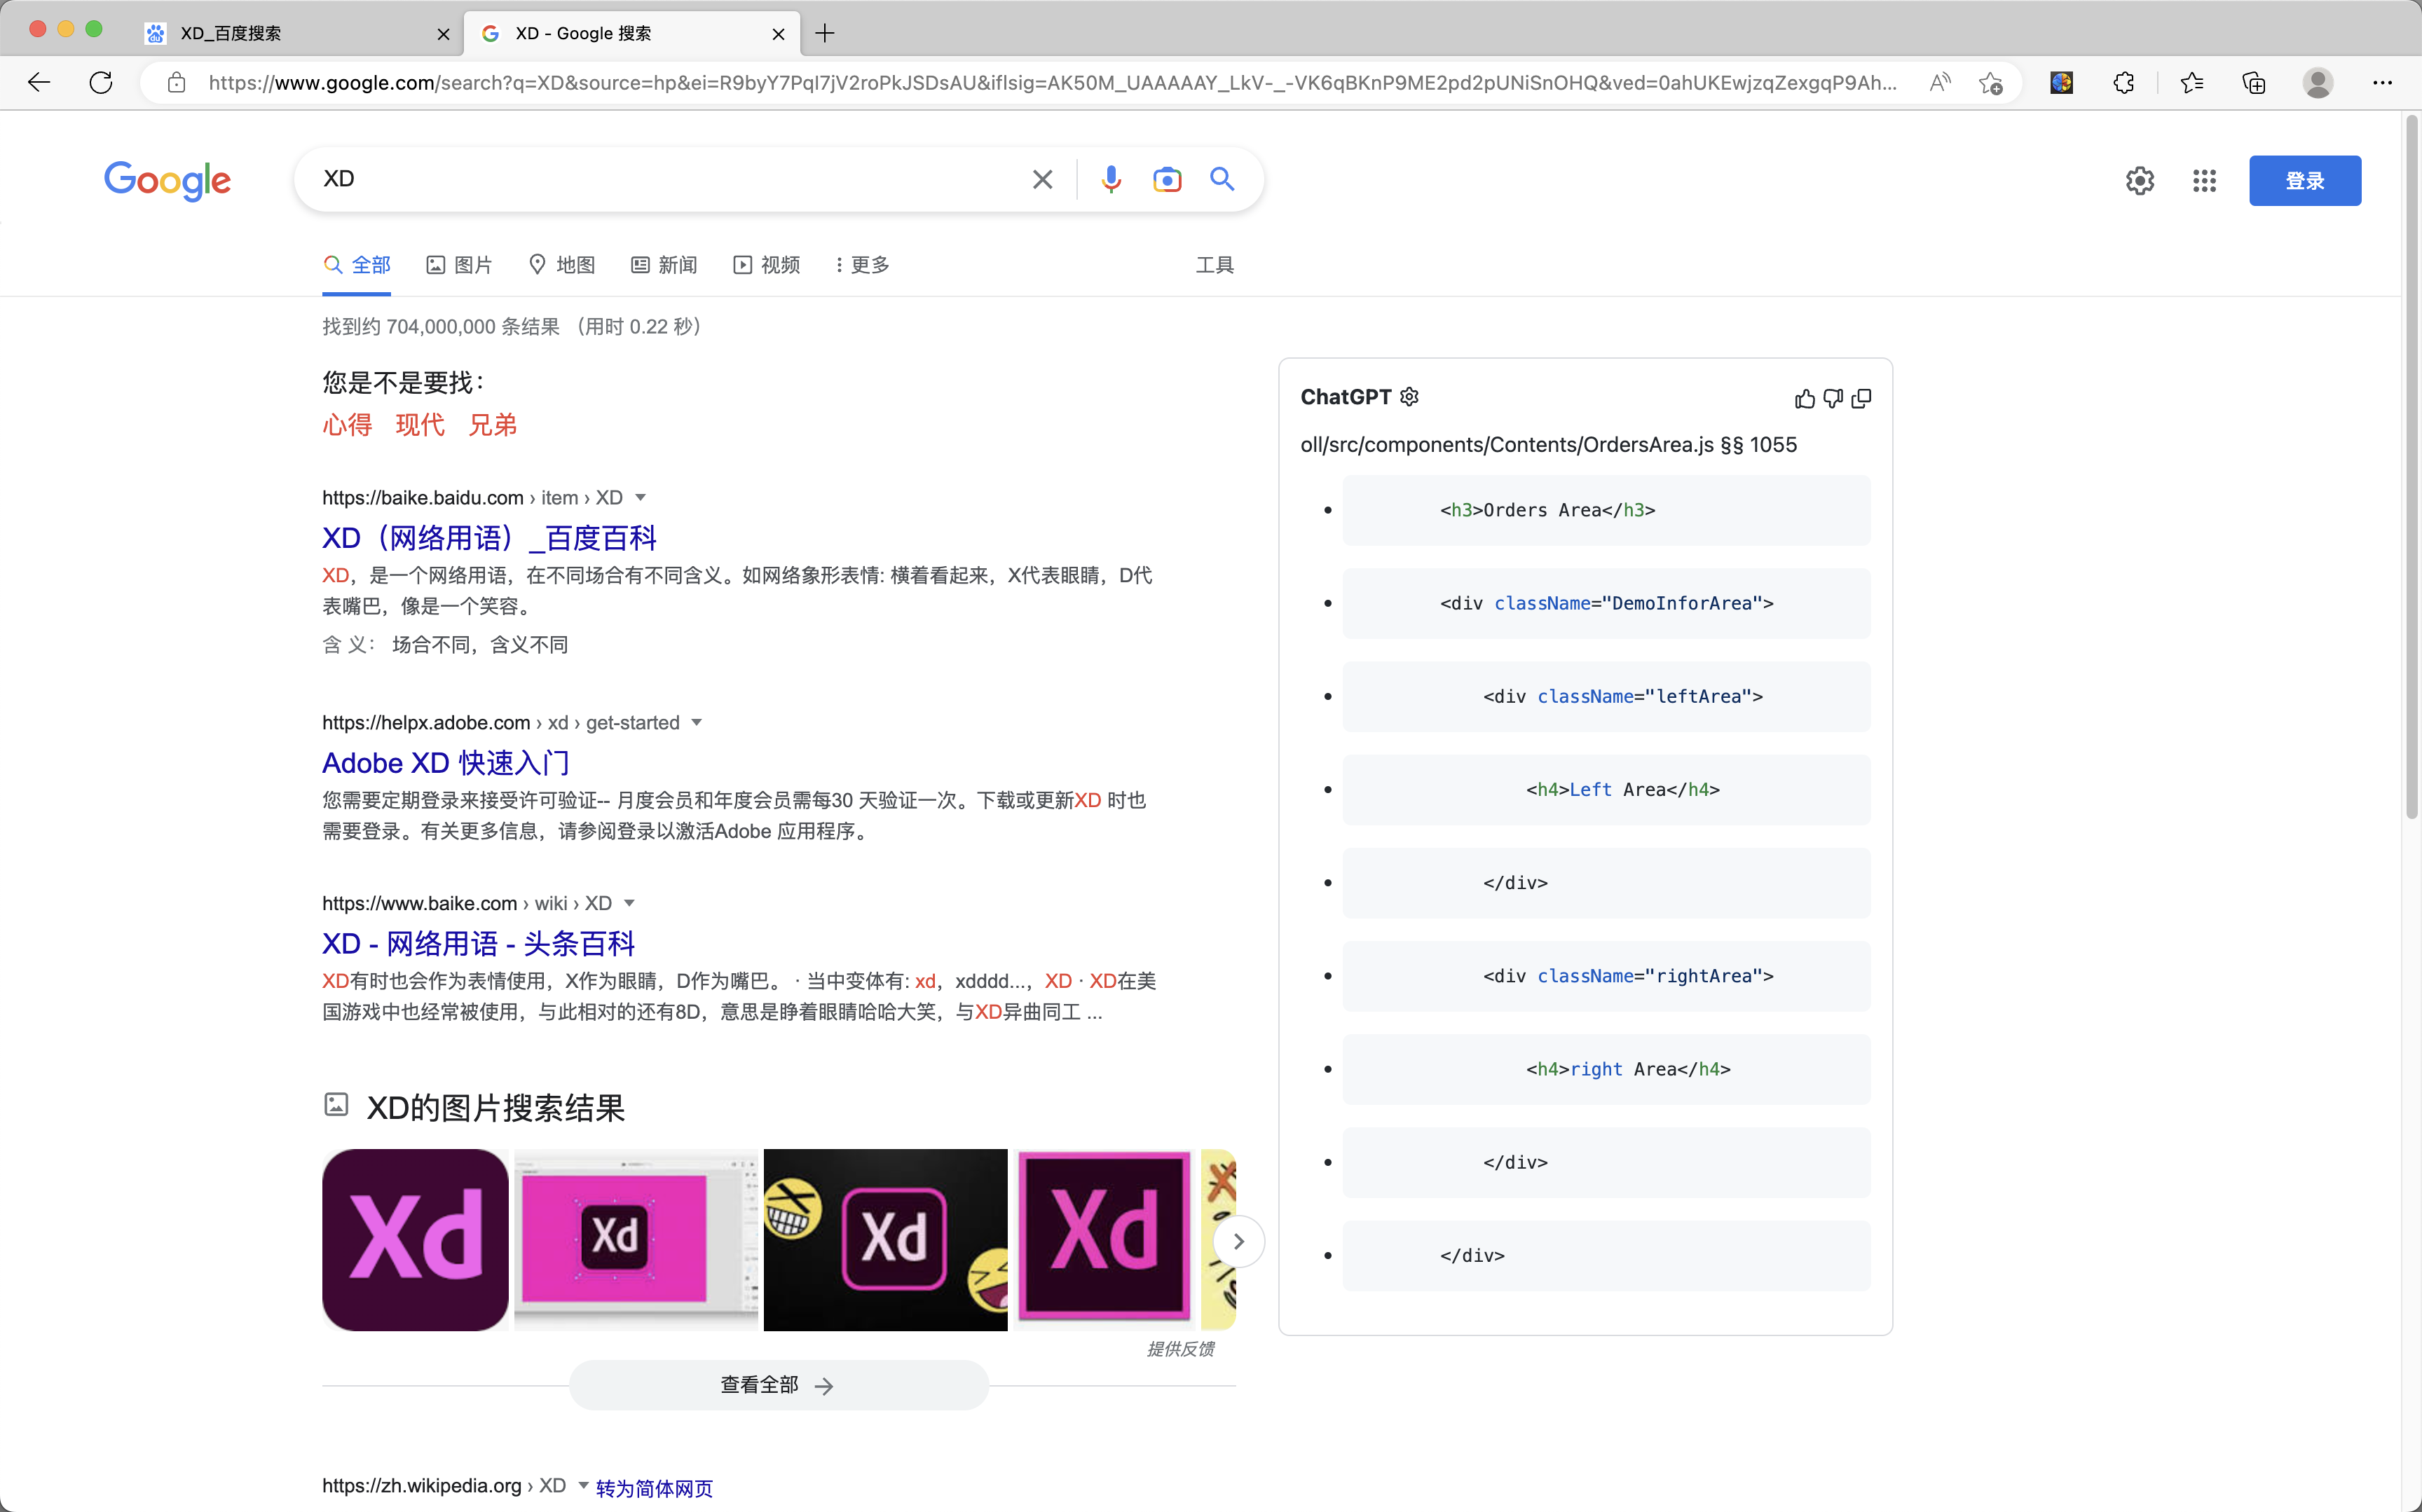Open the Adobe XD 快速入门 link
Viewport: 2422px width, 1512px height.
click(444, 763)
